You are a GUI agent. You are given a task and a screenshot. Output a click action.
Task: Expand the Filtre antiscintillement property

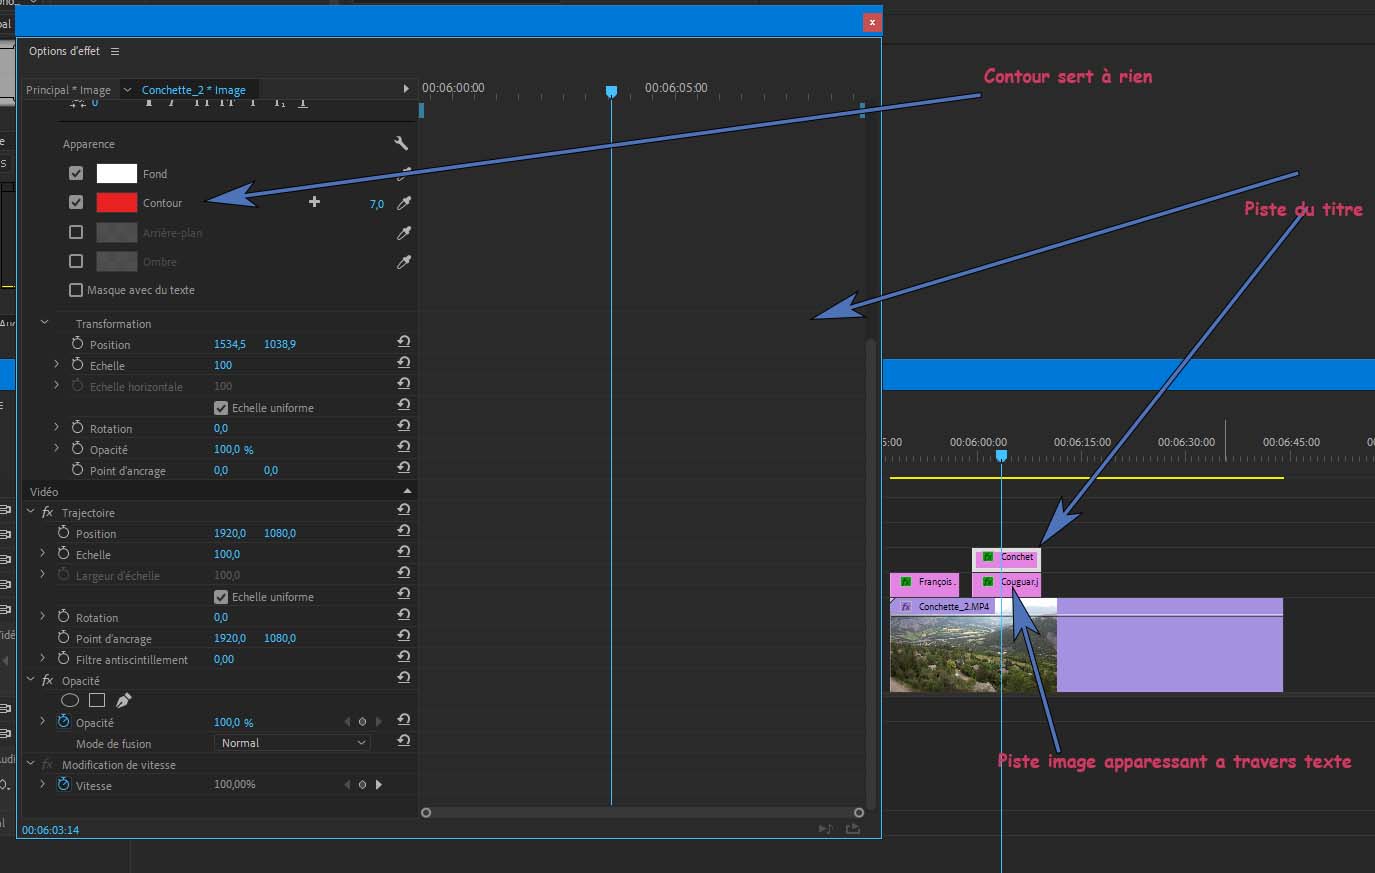(x=42, y=659)
